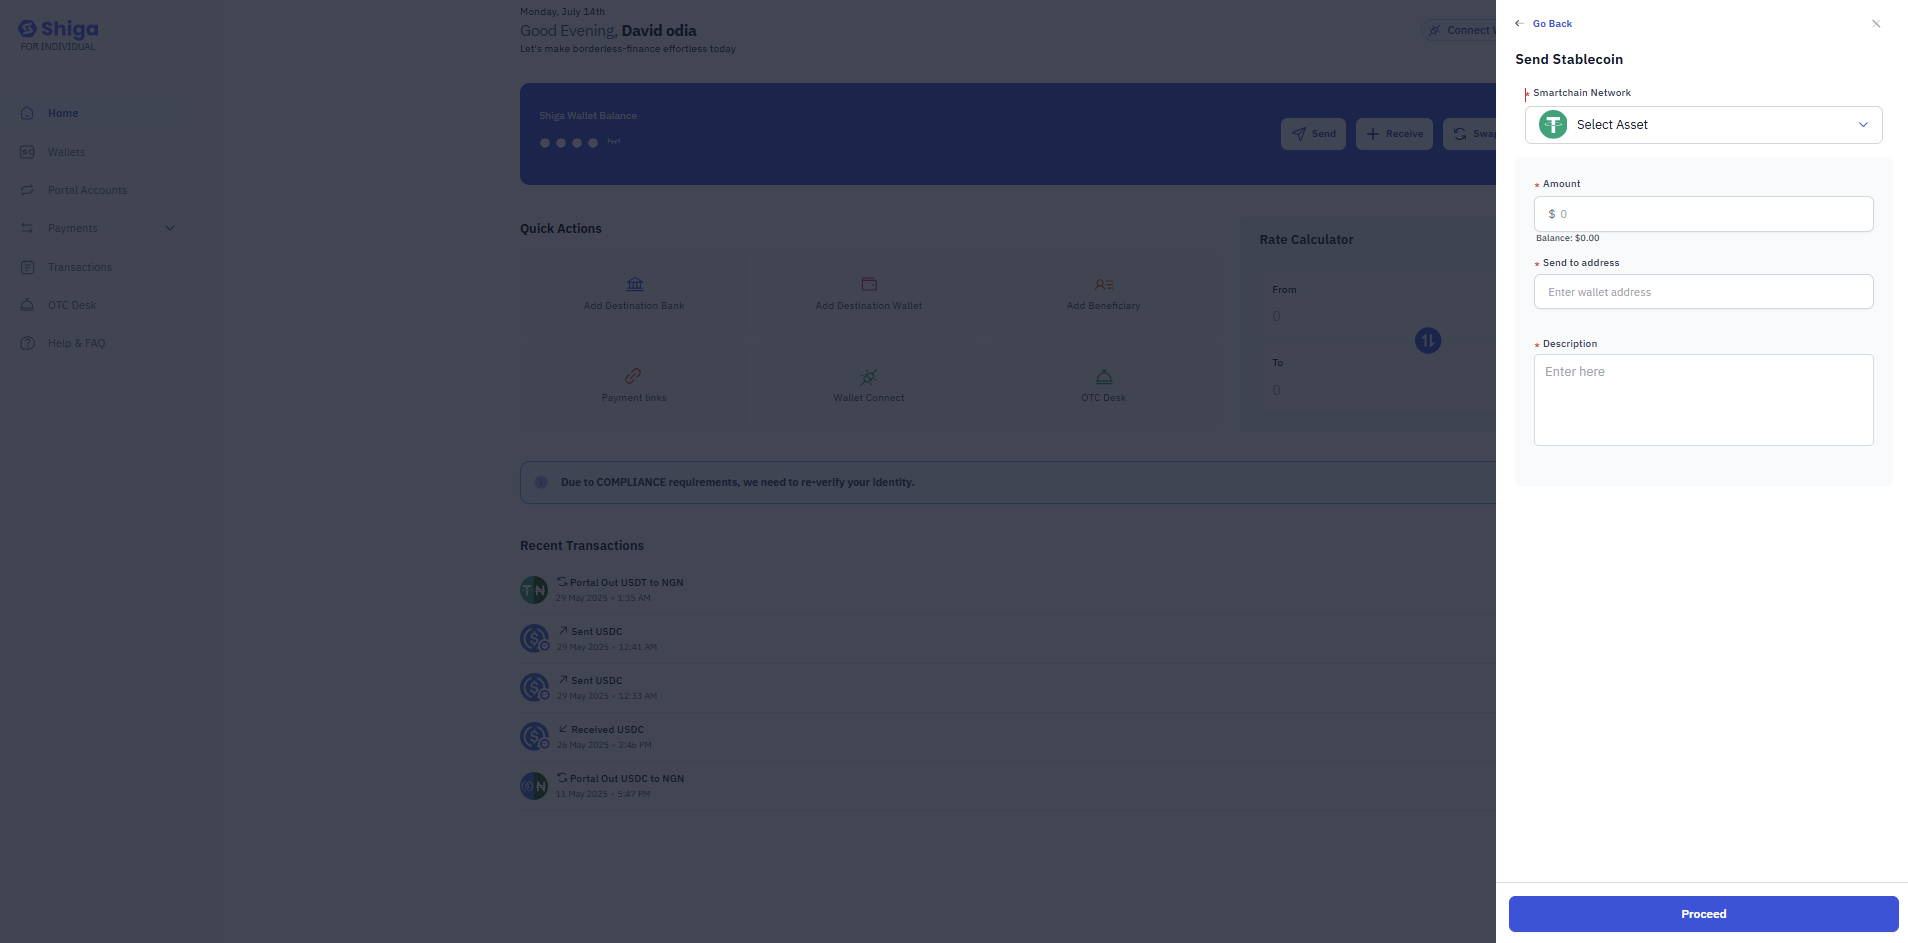Open Transactions in the sidebar
The image size is (1908, 943).
(80, 267)
